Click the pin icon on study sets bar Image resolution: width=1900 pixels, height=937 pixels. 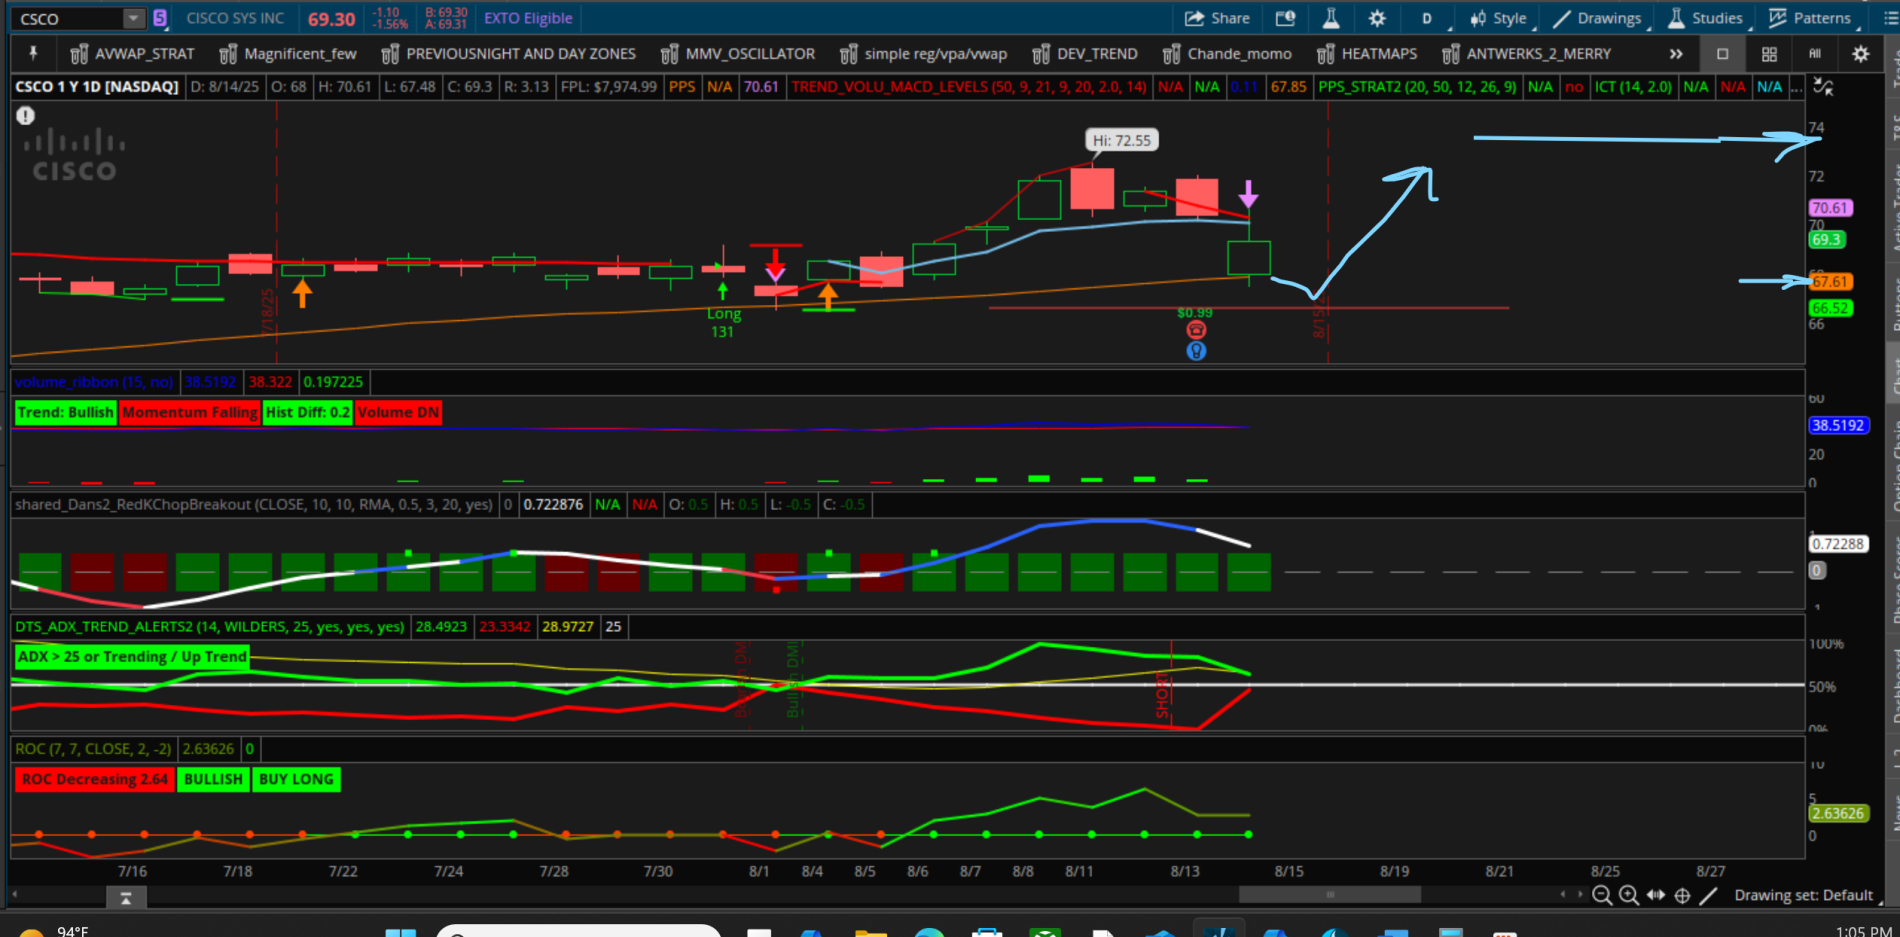(33, 53)
